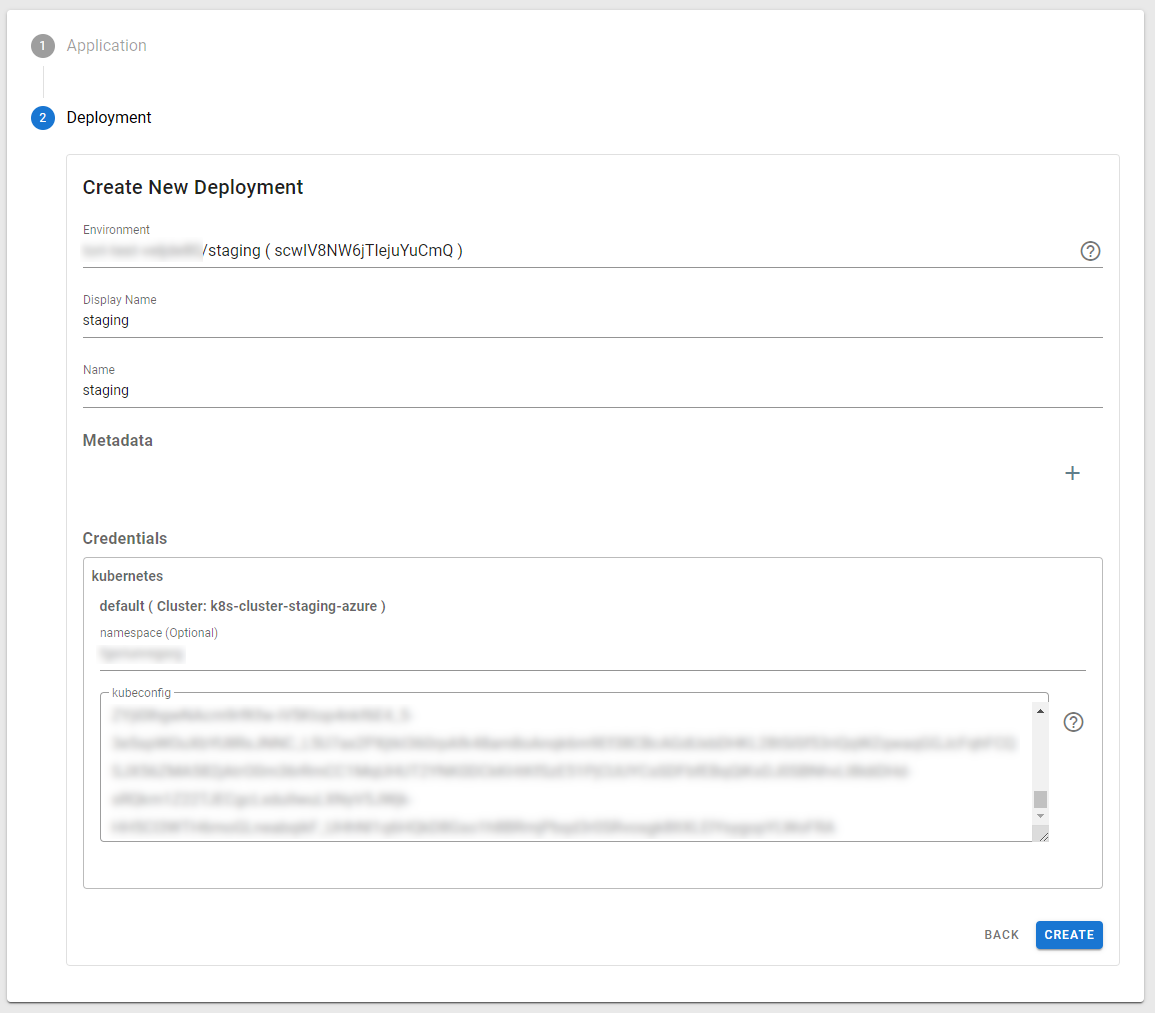1155x1013 pixels.
Task: Click the default Cluster k8s-cluster-staging-azure label
Action: point(242,606)
